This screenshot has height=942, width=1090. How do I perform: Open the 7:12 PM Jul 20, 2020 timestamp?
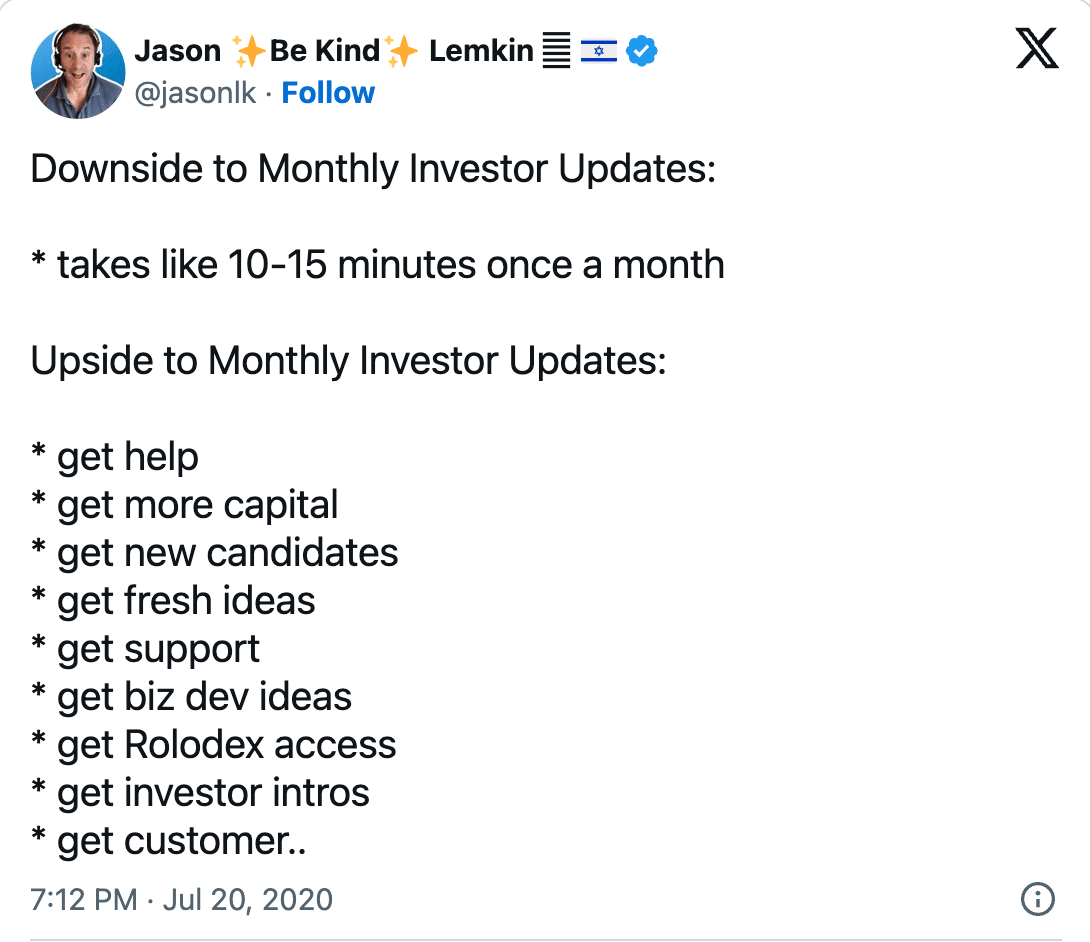181,900
